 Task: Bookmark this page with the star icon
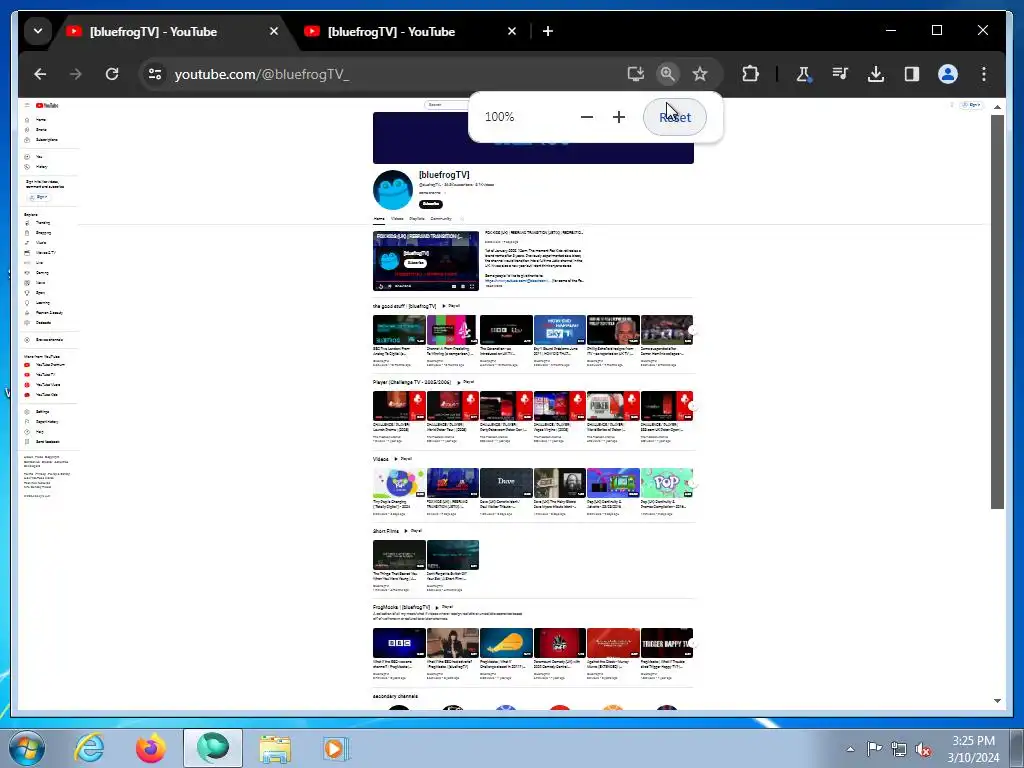[x=700, y=74]
